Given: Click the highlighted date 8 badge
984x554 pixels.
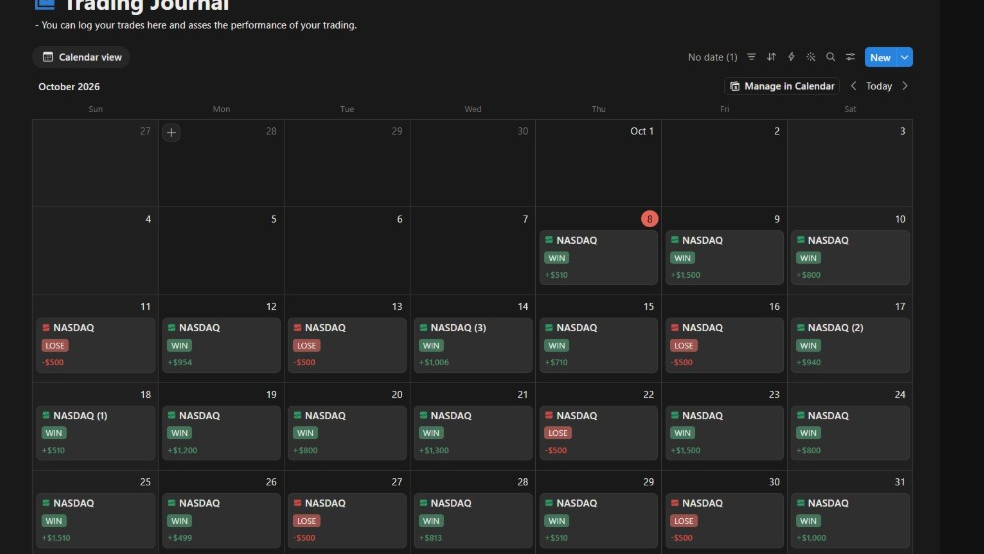Looking at the screenshot, I should pos(650,219).
